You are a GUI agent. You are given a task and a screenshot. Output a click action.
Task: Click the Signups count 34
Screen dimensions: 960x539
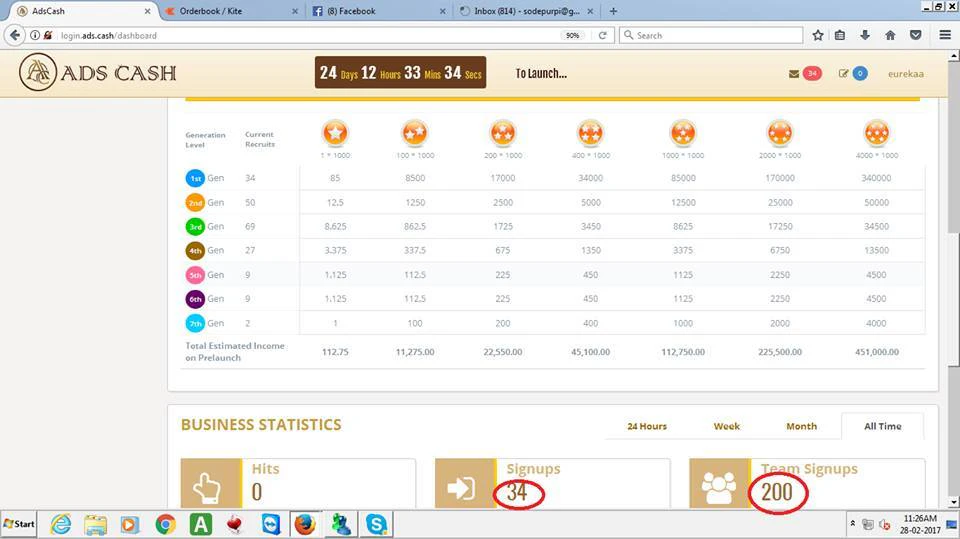[x=517, y=492]
